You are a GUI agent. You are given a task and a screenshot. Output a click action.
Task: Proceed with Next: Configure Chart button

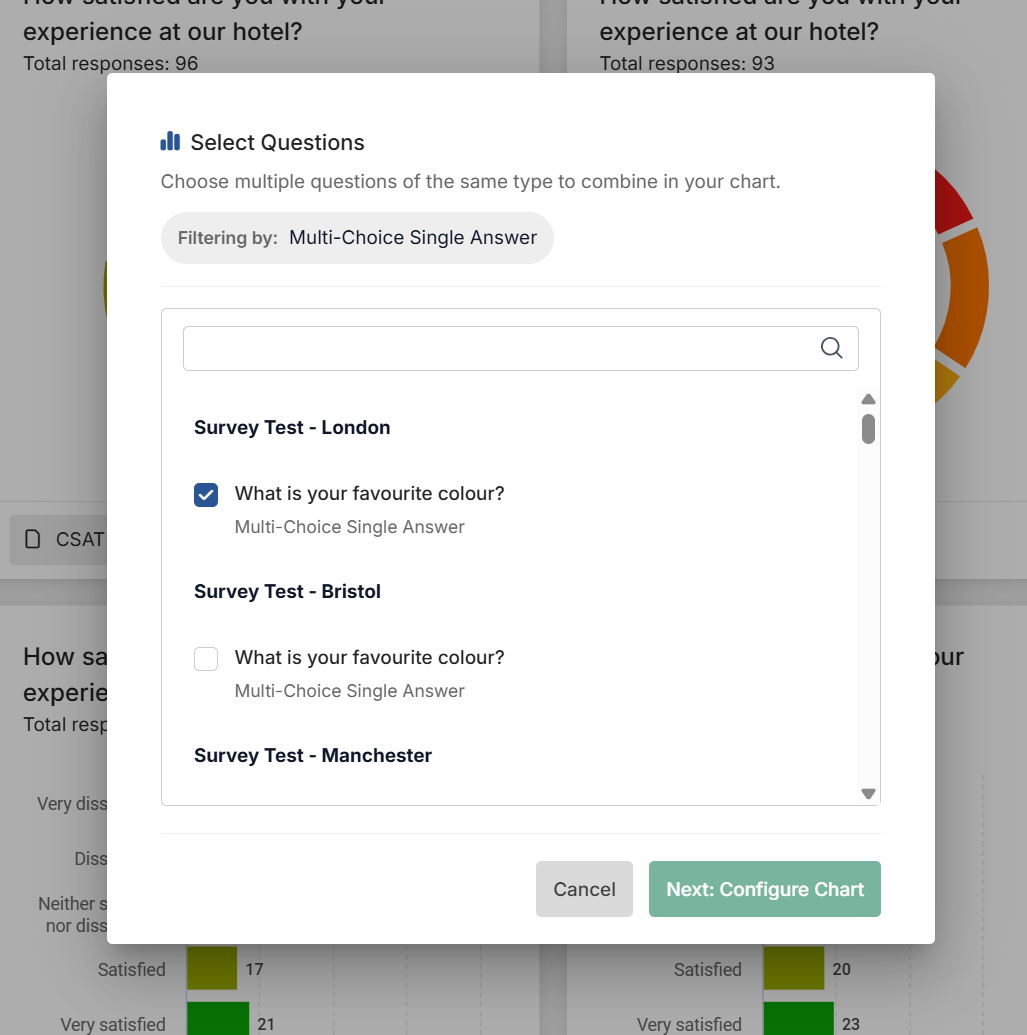point(765,889)
